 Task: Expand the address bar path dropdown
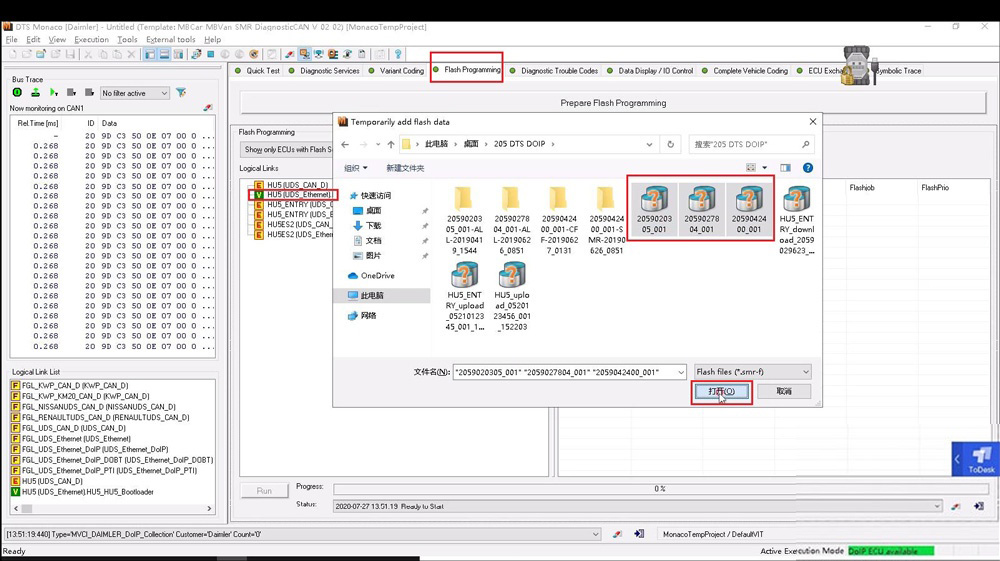pyautogui.click(x=649, y=144)
